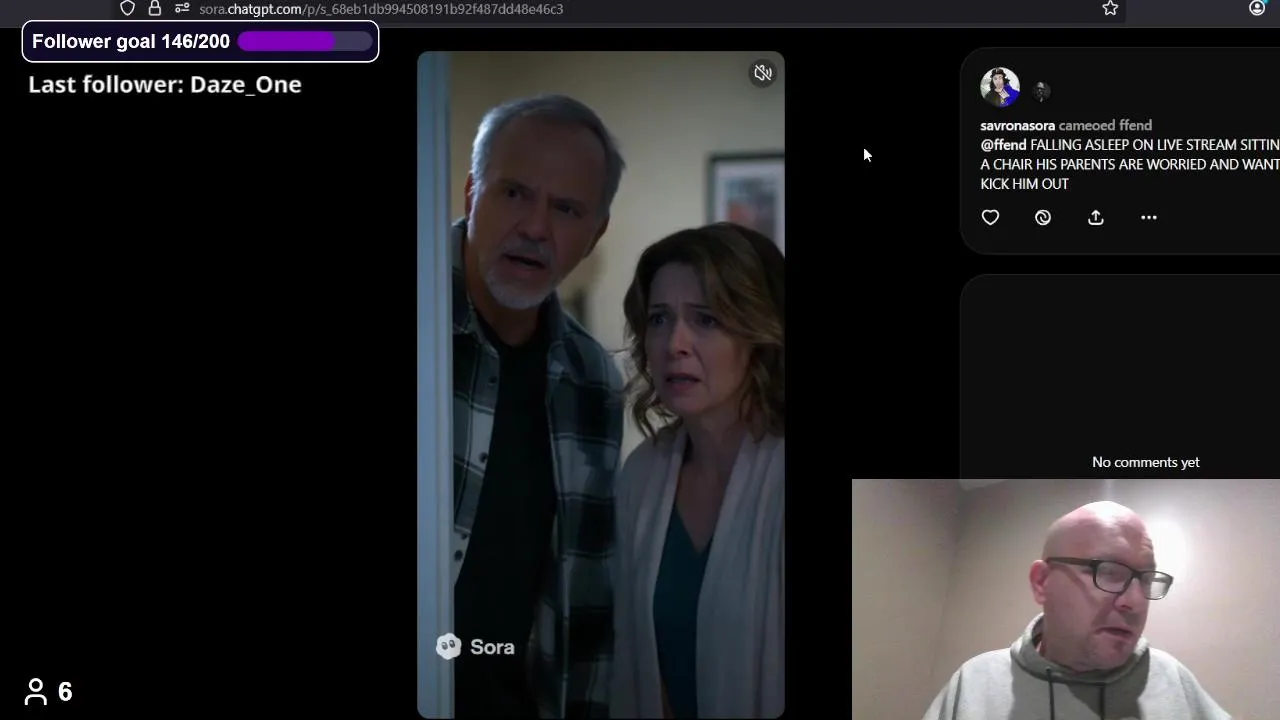Open site permissions icon in address bar
The height and width of the screenshot is (720, 1280).
(x=182, y=8)
